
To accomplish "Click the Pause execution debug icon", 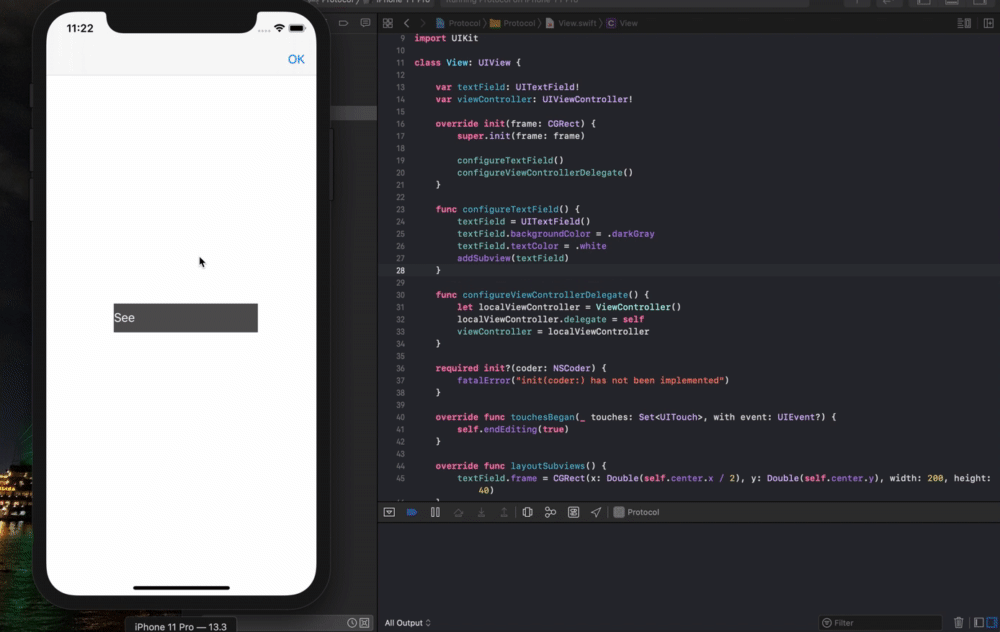I will coord(434,511).
